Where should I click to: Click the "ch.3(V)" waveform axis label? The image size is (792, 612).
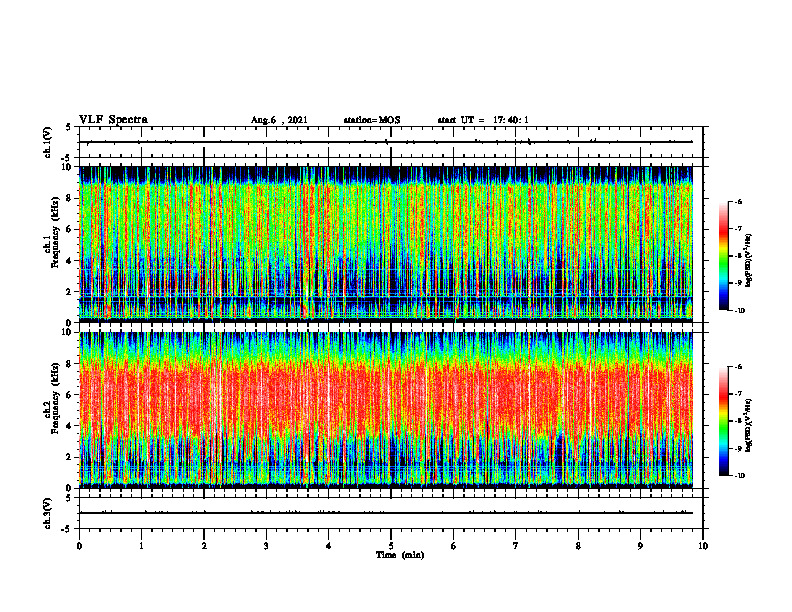[47, 513]
